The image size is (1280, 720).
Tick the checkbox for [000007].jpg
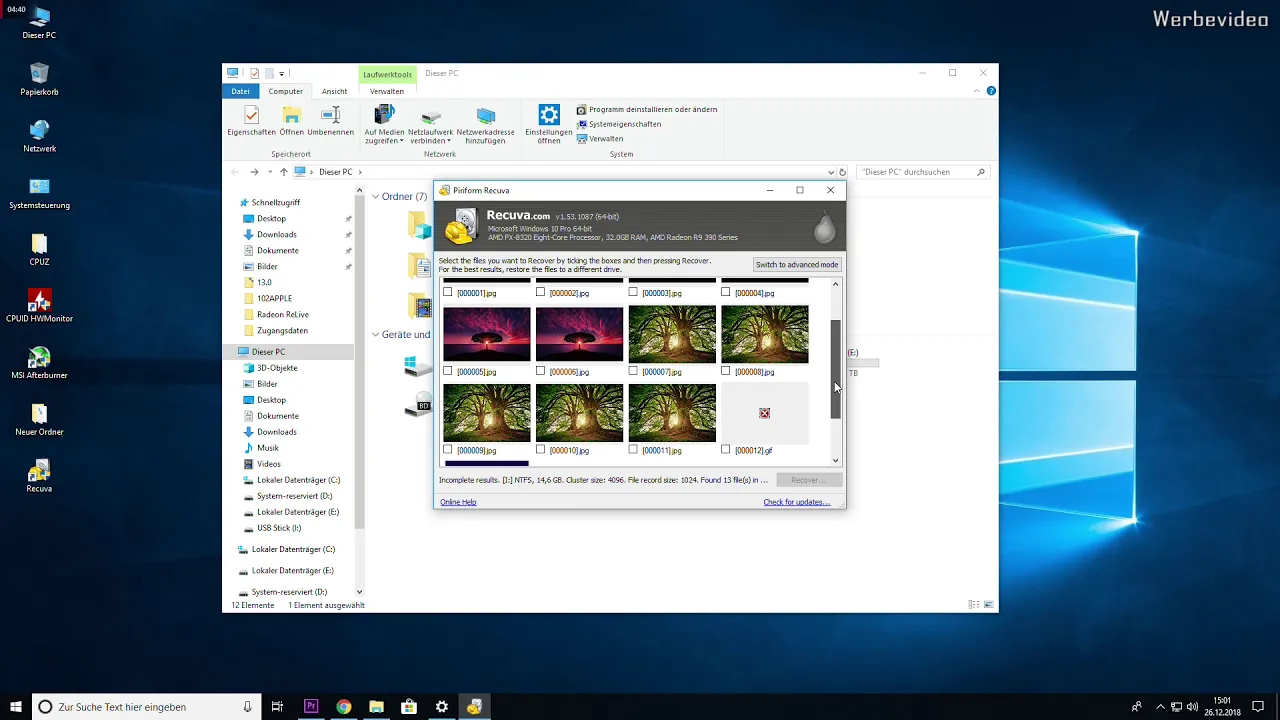point(634,371)
